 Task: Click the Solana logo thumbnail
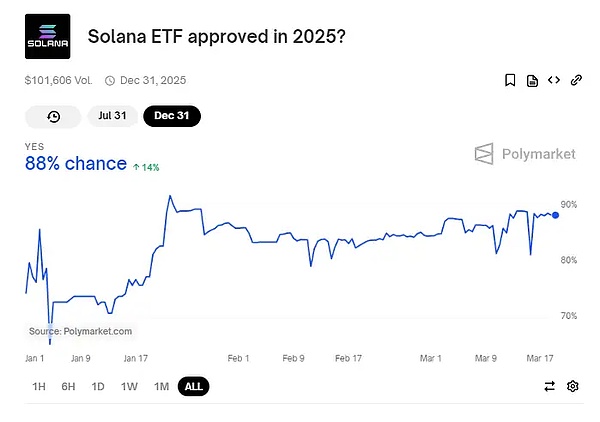click(x=47, y=37)
